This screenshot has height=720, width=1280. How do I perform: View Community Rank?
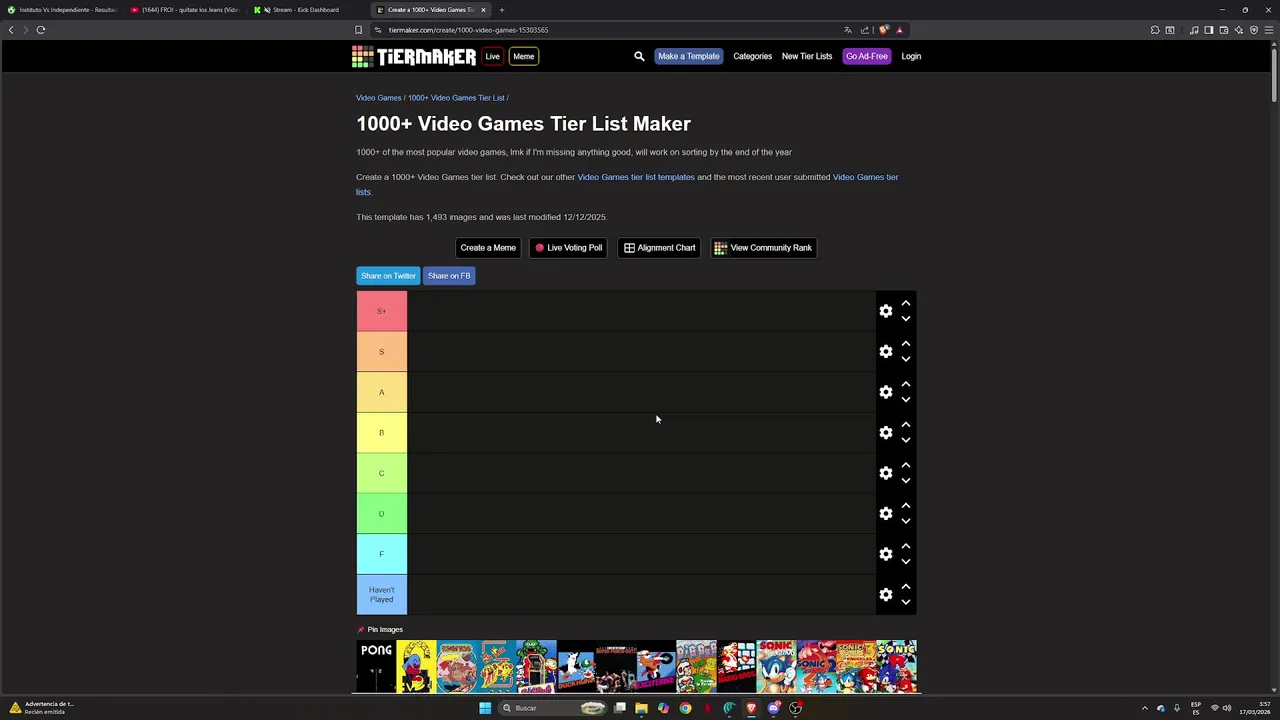(763, 248)
